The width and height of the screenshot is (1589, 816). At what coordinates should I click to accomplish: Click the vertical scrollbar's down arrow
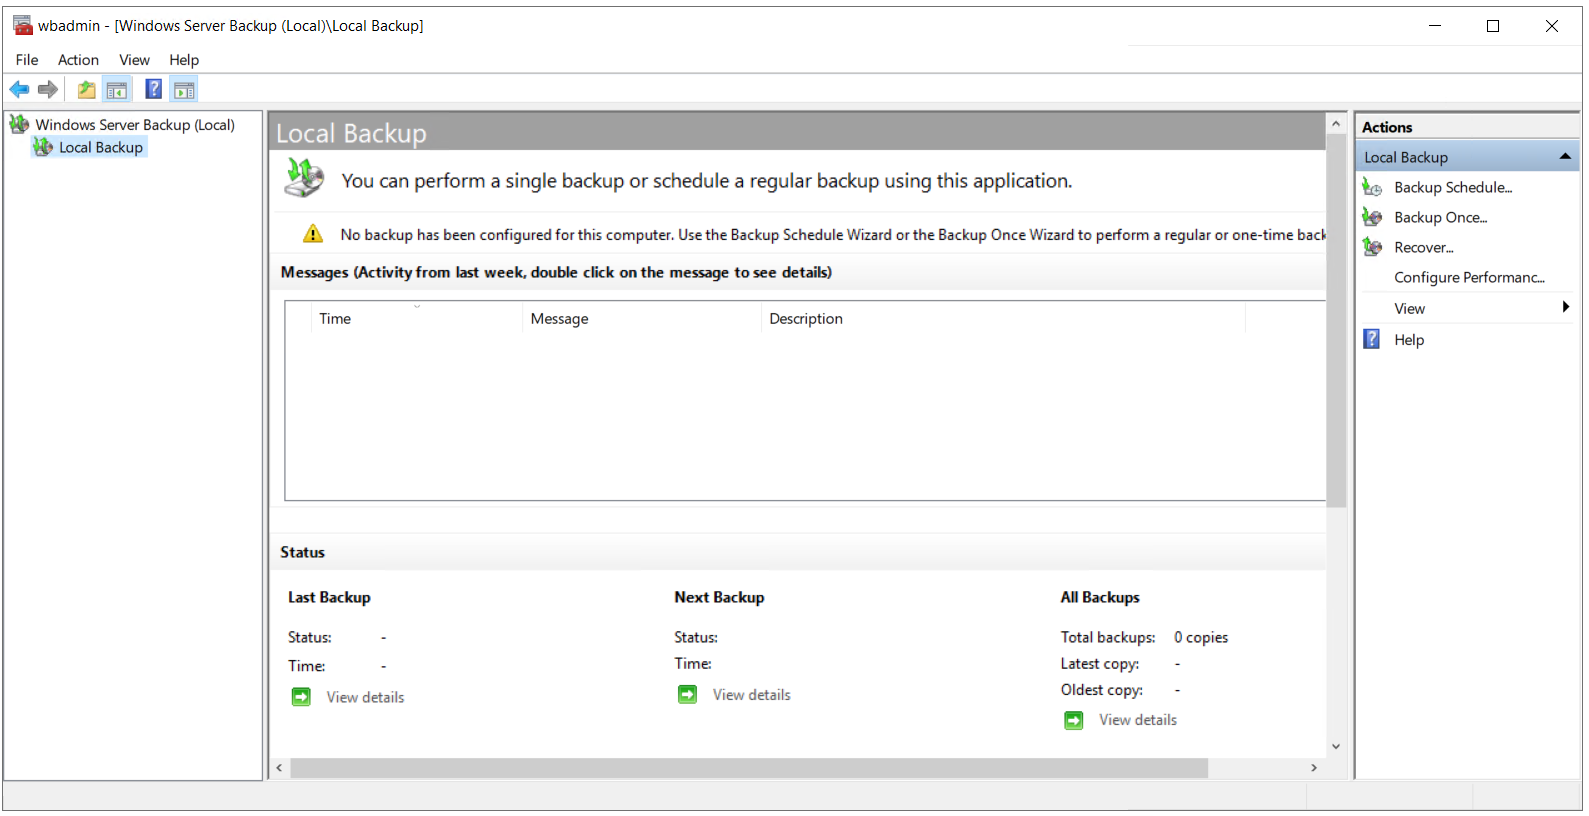pyautogui.click(x=1336, y=747)
